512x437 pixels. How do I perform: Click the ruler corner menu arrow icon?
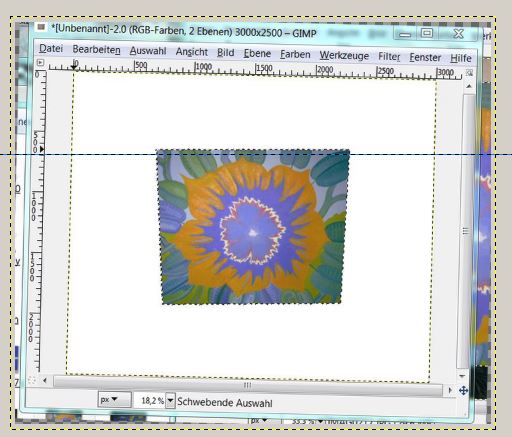[40, 62]
